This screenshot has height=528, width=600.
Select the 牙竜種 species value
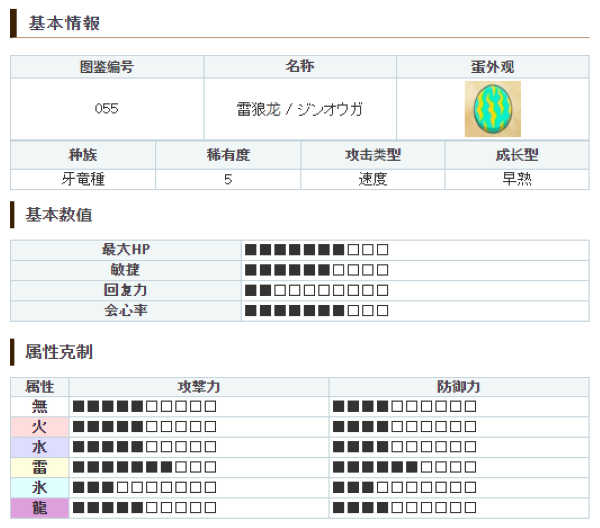coord(83,179)
